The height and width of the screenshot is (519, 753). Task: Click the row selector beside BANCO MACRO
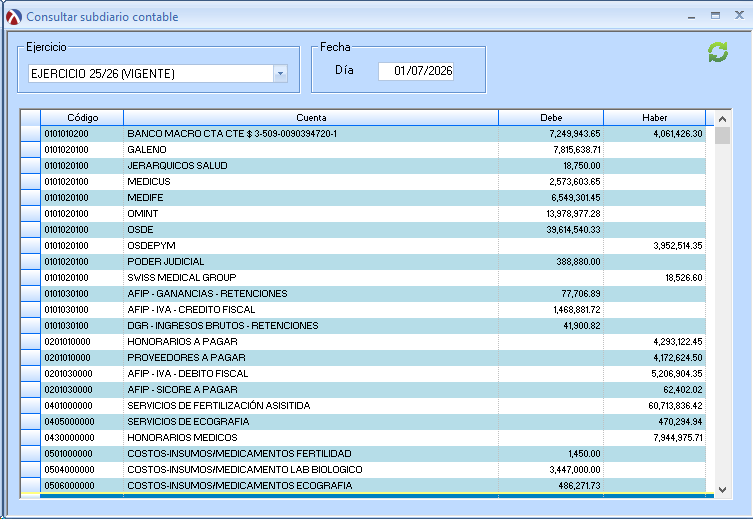click(x=31, y=133)
